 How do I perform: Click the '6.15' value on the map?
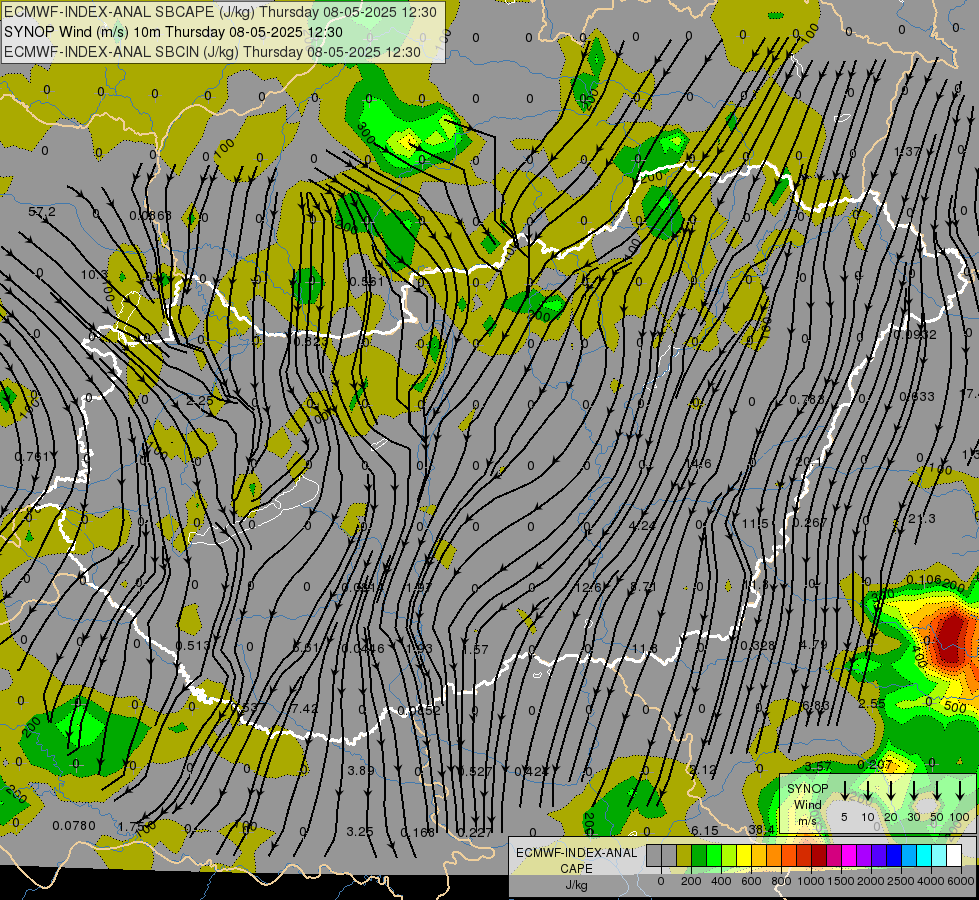pyautogui.click(x=704, y=830)
